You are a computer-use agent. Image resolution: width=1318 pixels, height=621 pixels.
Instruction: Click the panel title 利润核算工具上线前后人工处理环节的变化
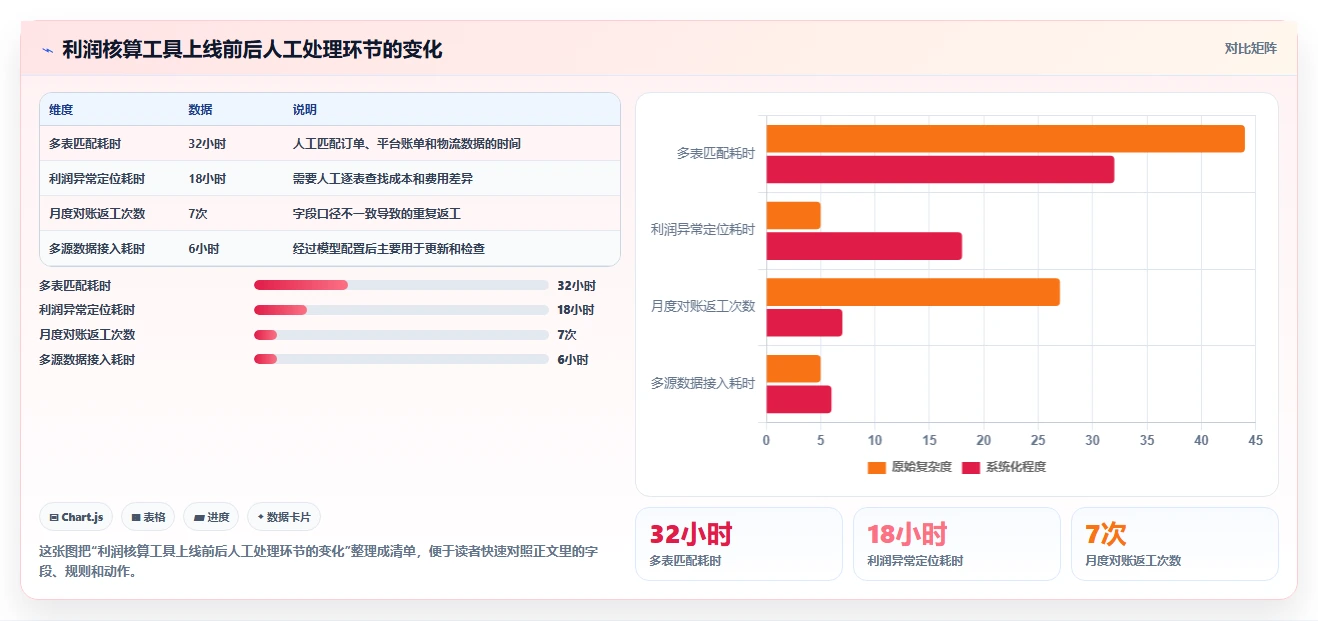click(x=252, y=50)
